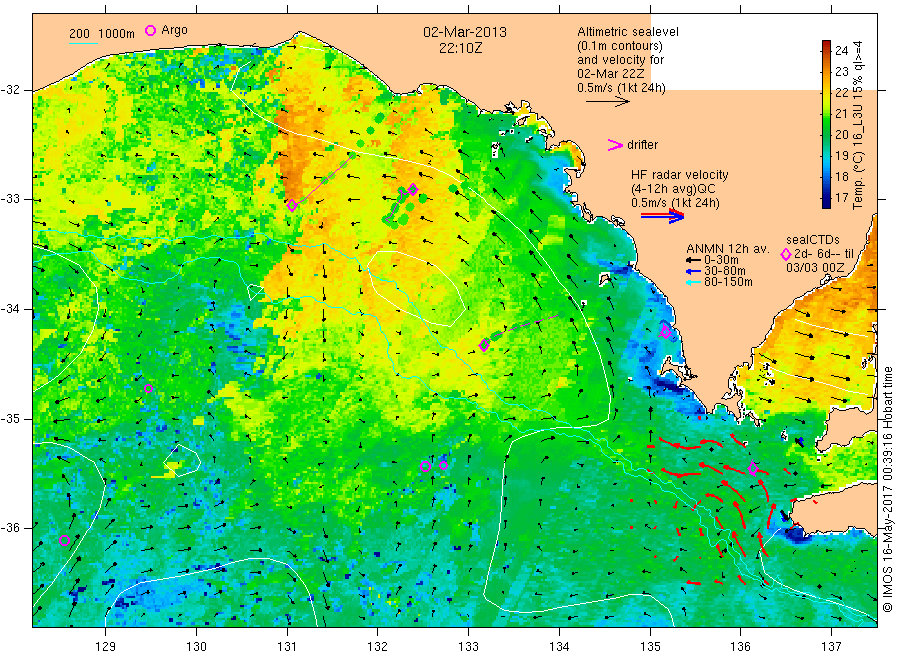The height and width of the screenshot is (660, 900).
Task: Click the blue 30-80m ANMN arrow symbol
Action: tap(693, 271)
